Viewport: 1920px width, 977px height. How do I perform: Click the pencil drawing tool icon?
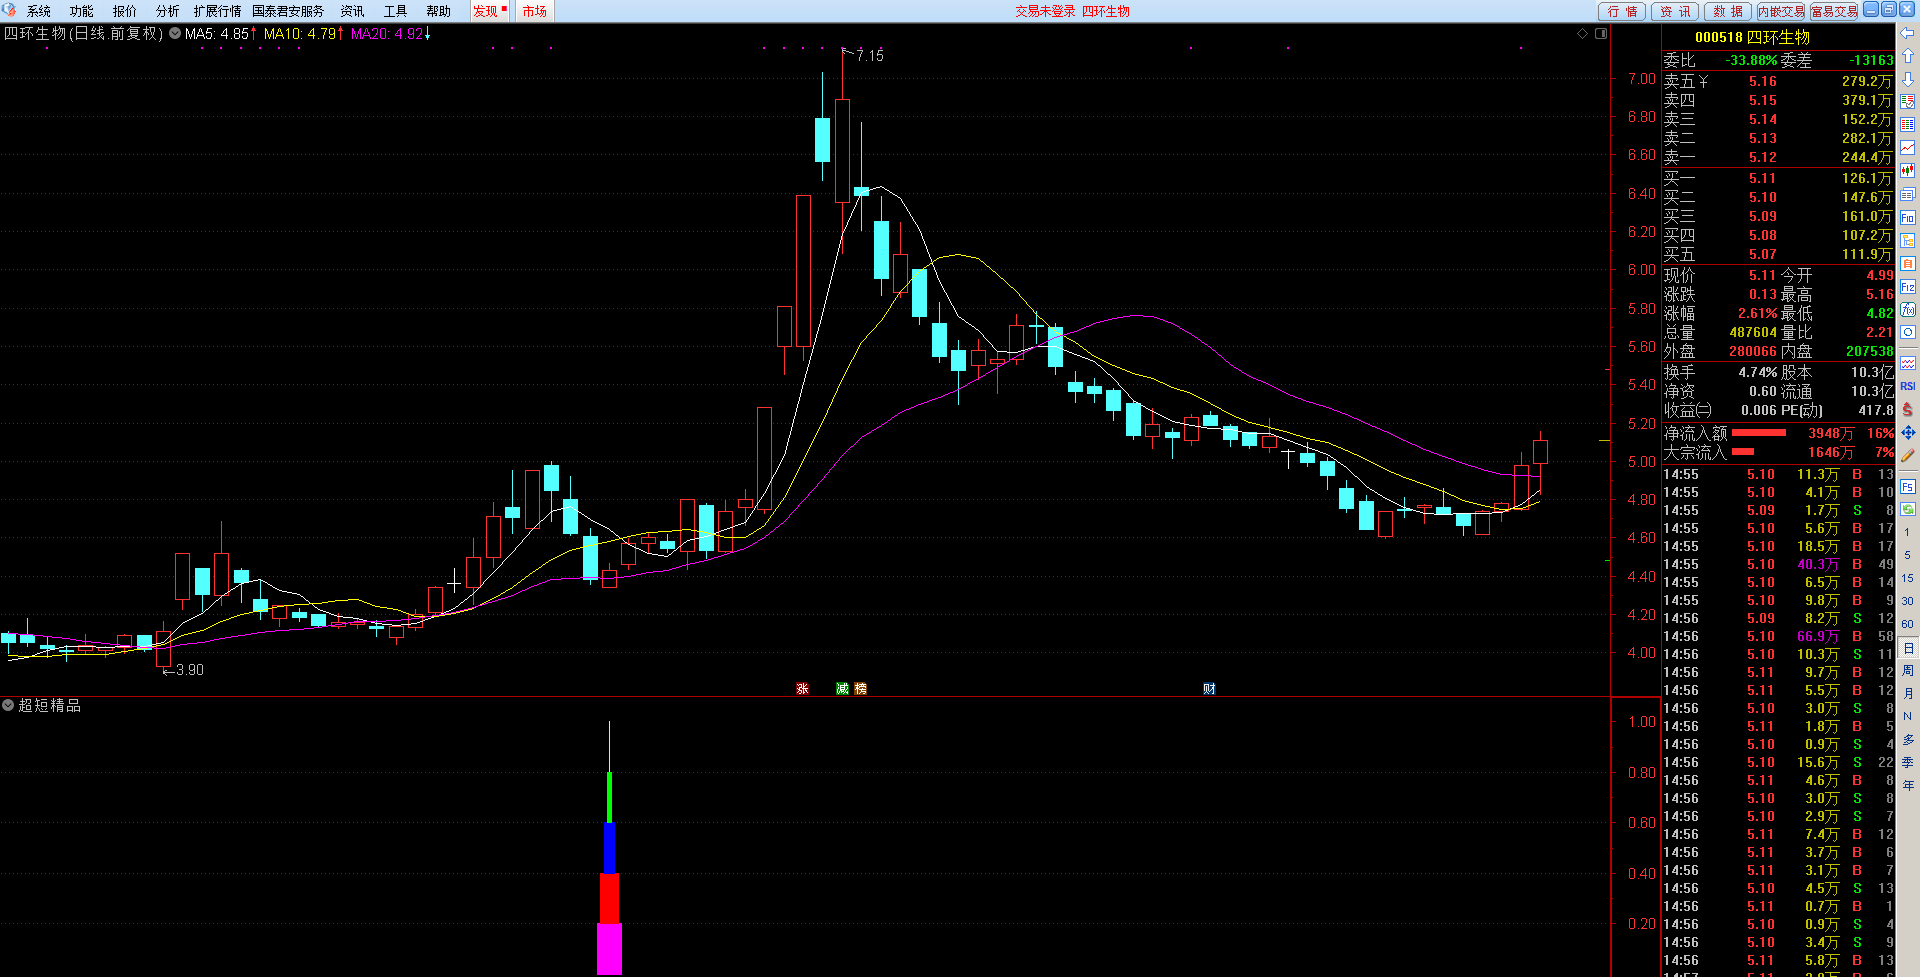(1907, 455)
